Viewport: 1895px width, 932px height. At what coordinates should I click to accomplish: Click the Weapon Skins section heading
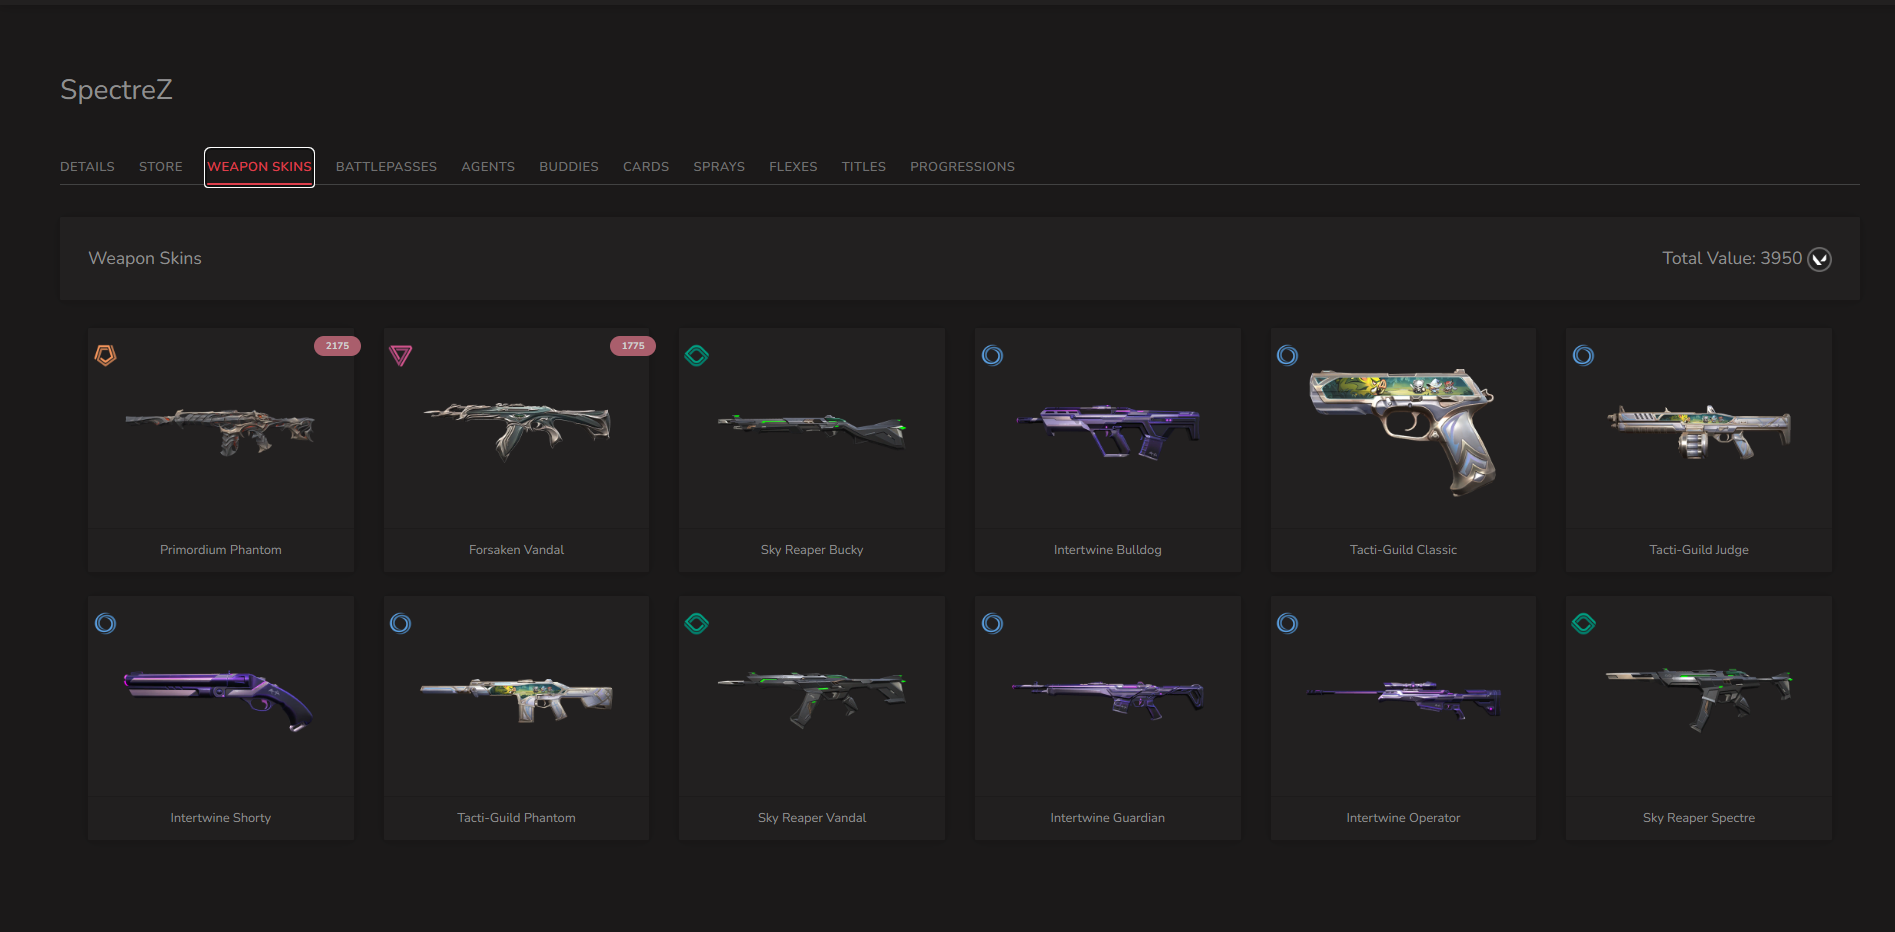pos(145,258)
